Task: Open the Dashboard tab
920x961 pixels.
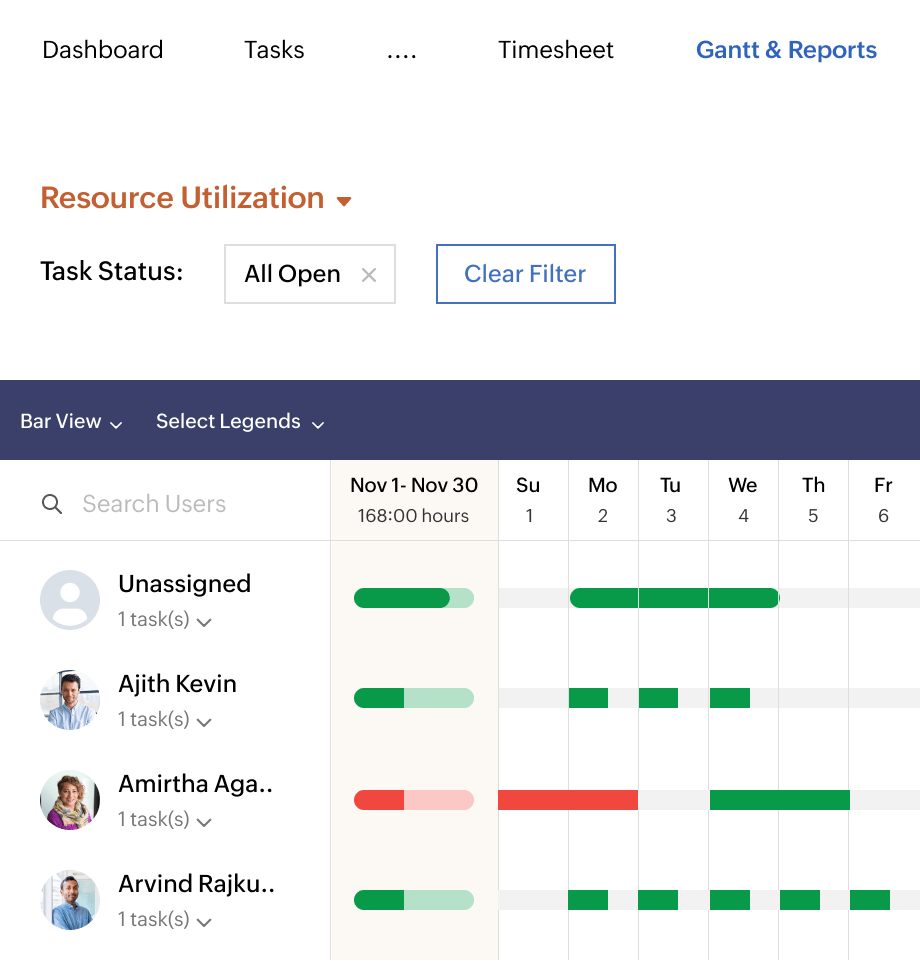Action: 103,50
